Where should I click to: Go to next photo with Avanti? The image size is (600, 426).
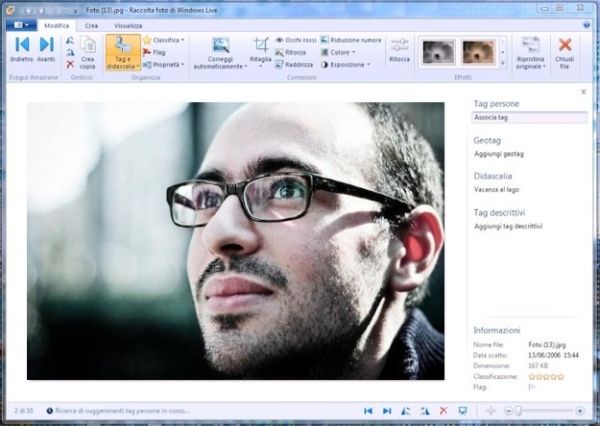46,49
